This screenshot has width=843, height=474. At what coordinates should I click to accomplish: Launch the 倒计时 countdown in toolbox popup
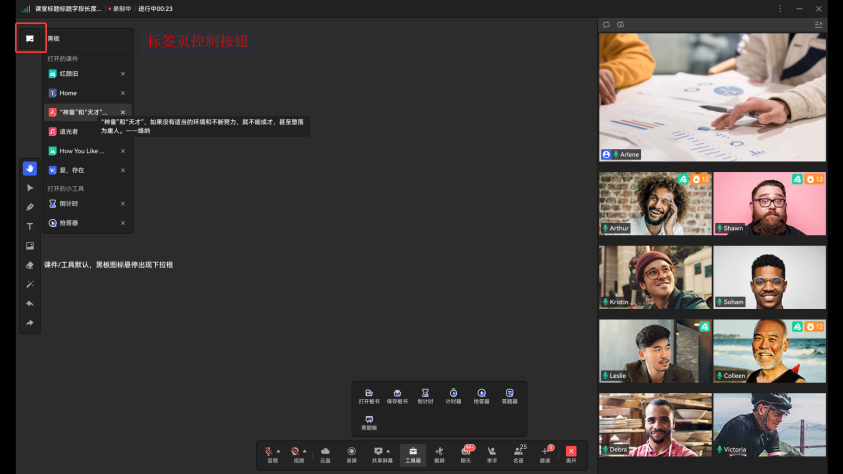pyautogui.click(x=425, y=397)
